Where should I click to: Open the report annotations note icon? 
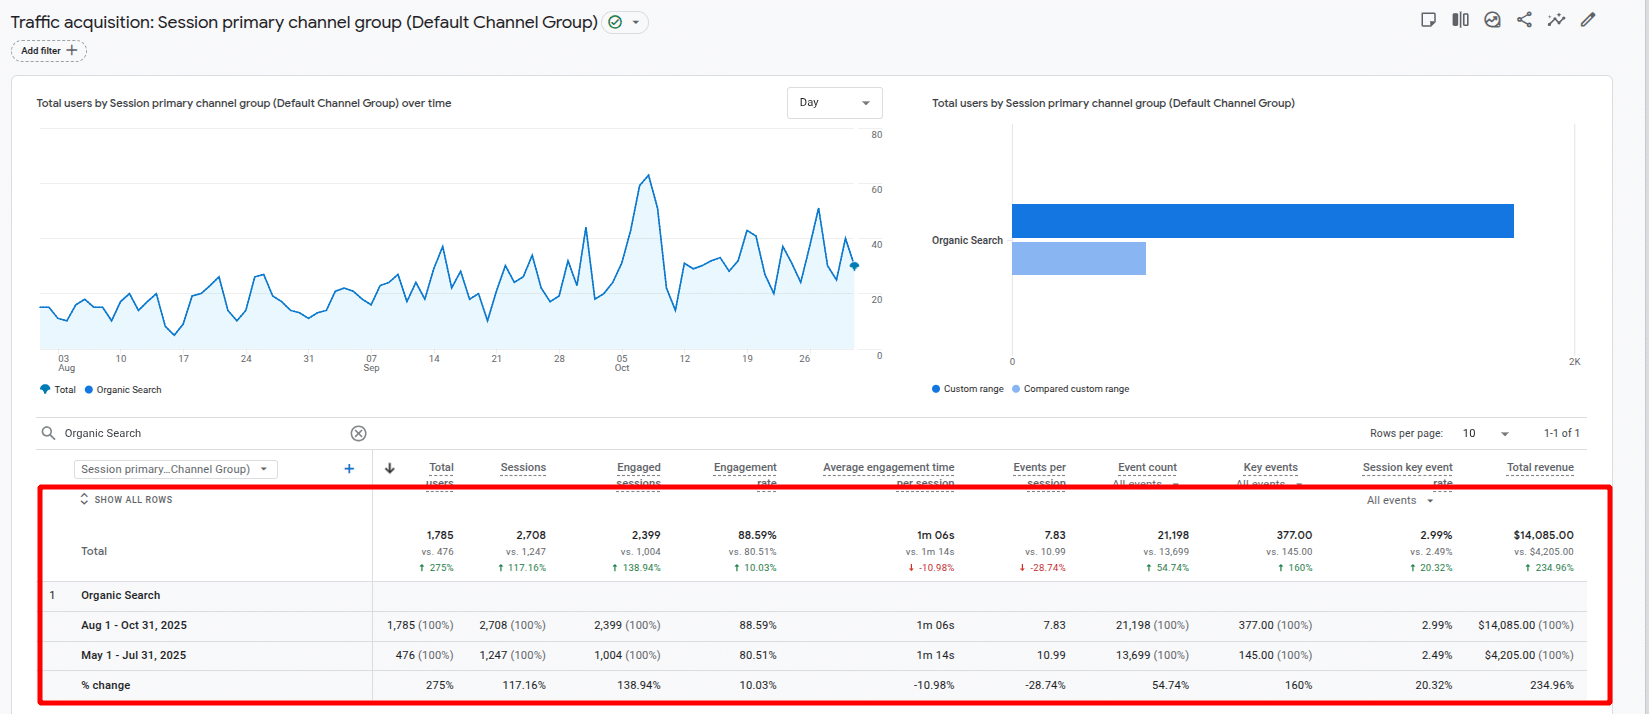(1428, 20)
